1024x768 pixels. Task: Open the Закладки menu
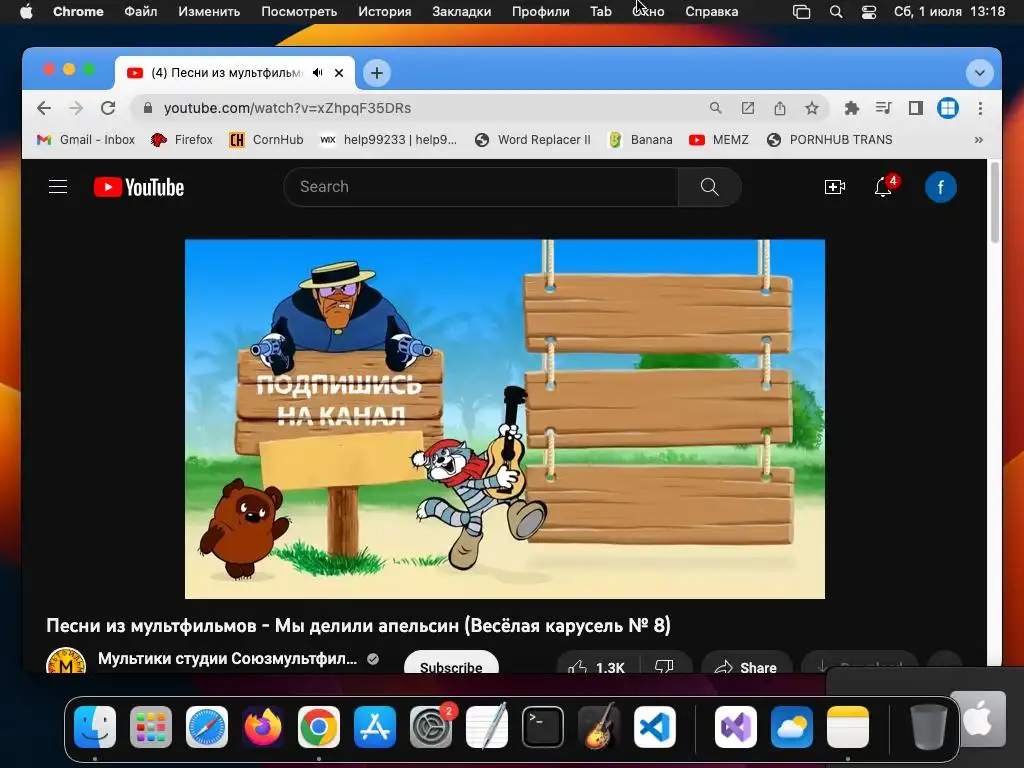462,12
